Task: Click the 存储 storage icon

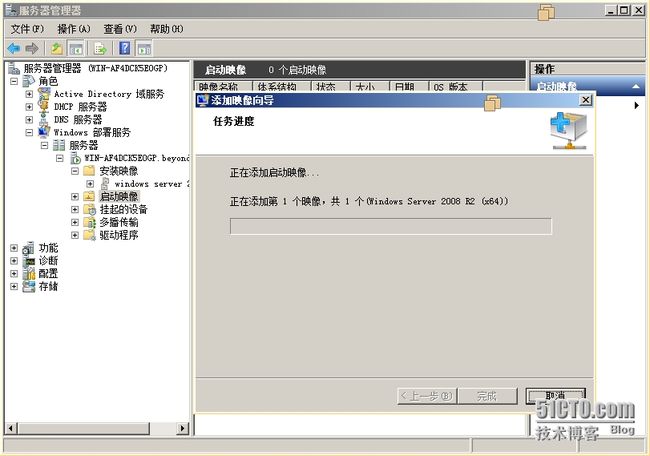Action: point(29,286)
